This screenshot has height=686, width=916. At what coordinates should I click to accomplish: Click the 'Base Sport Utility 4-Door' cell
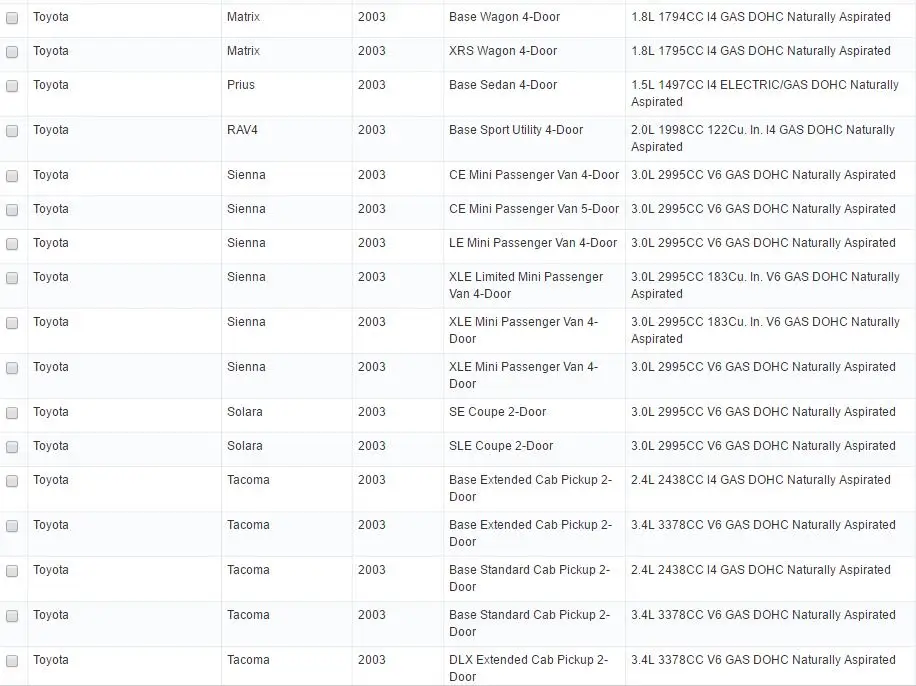point(535,139)
